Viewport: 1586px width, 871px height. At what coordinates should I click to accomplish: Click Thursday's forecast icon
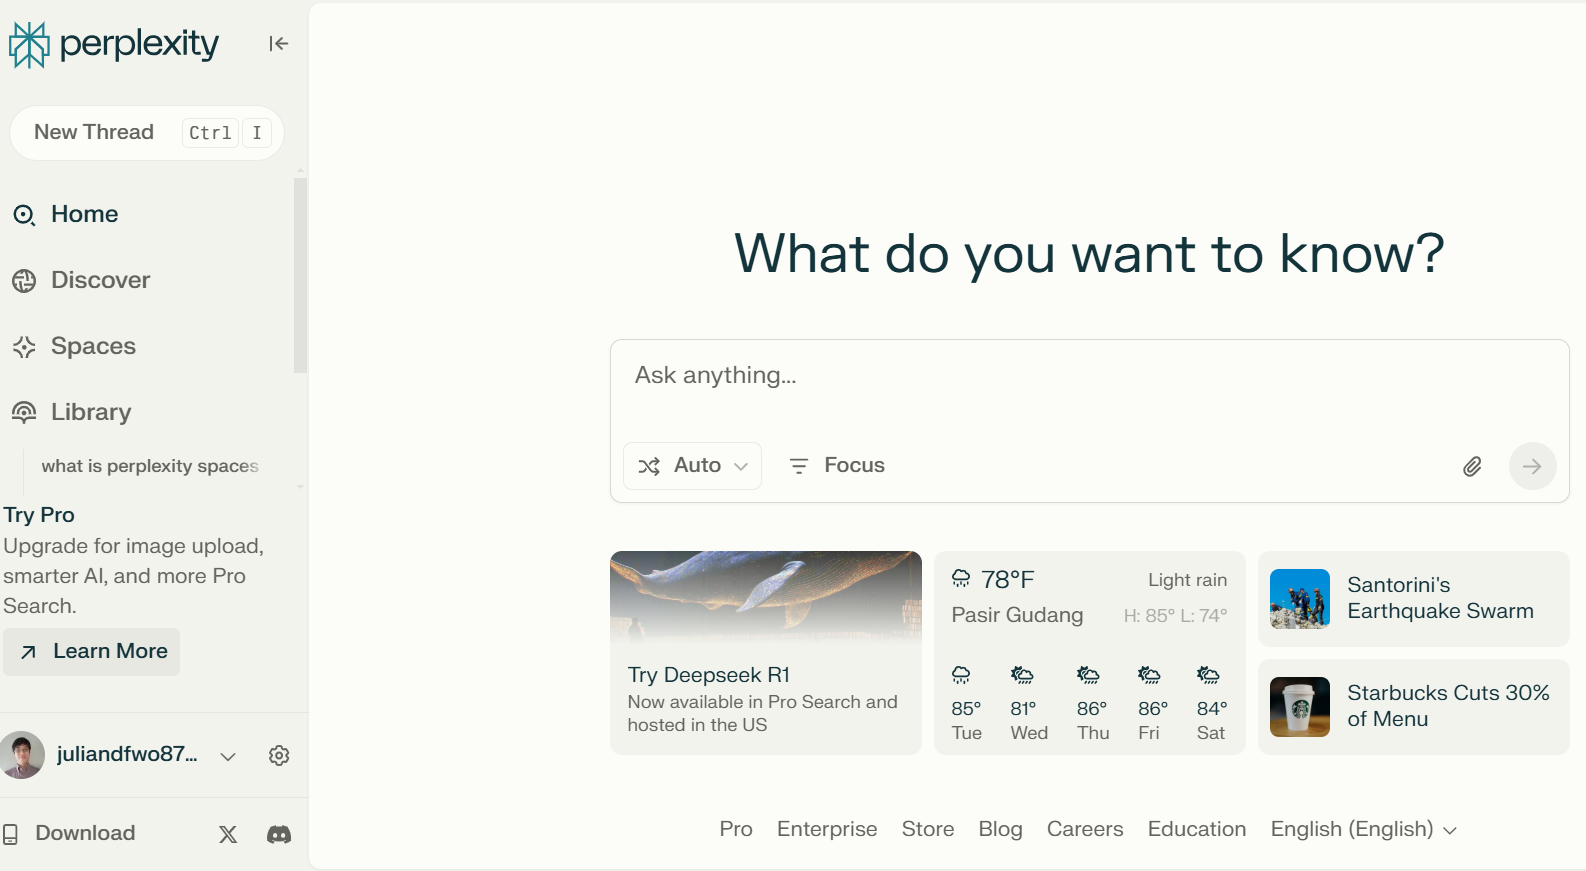point(1088,675)
